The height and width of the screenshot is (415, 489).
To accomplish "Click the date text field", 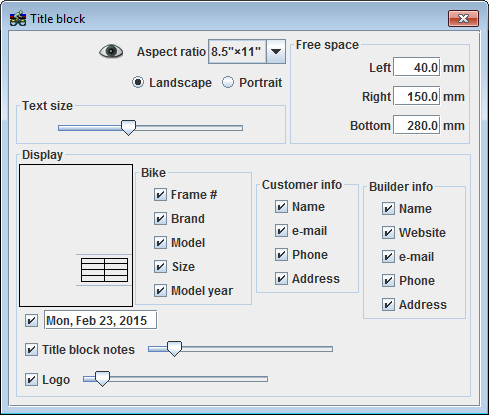I will (x=100, y=320).
